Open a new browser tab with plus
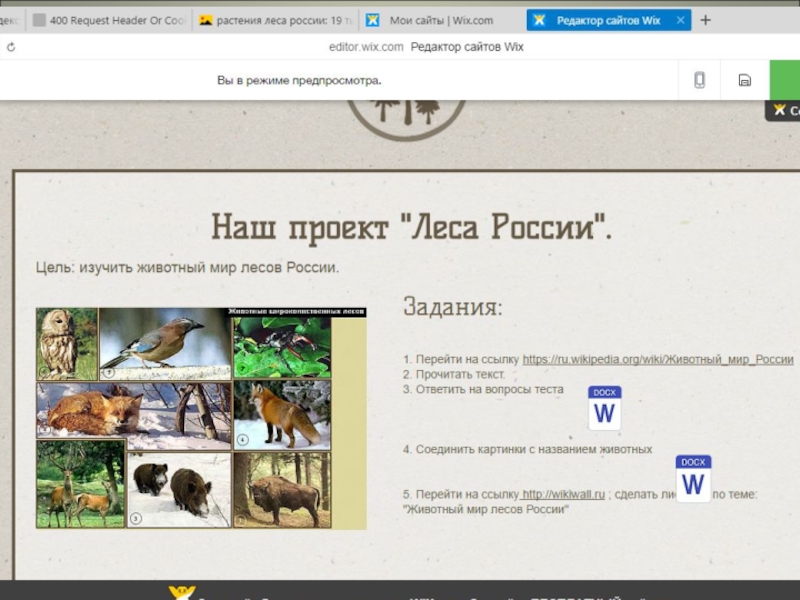Image resolution: width=800 pixels, height=600 pixels. (x=705, y=20)
